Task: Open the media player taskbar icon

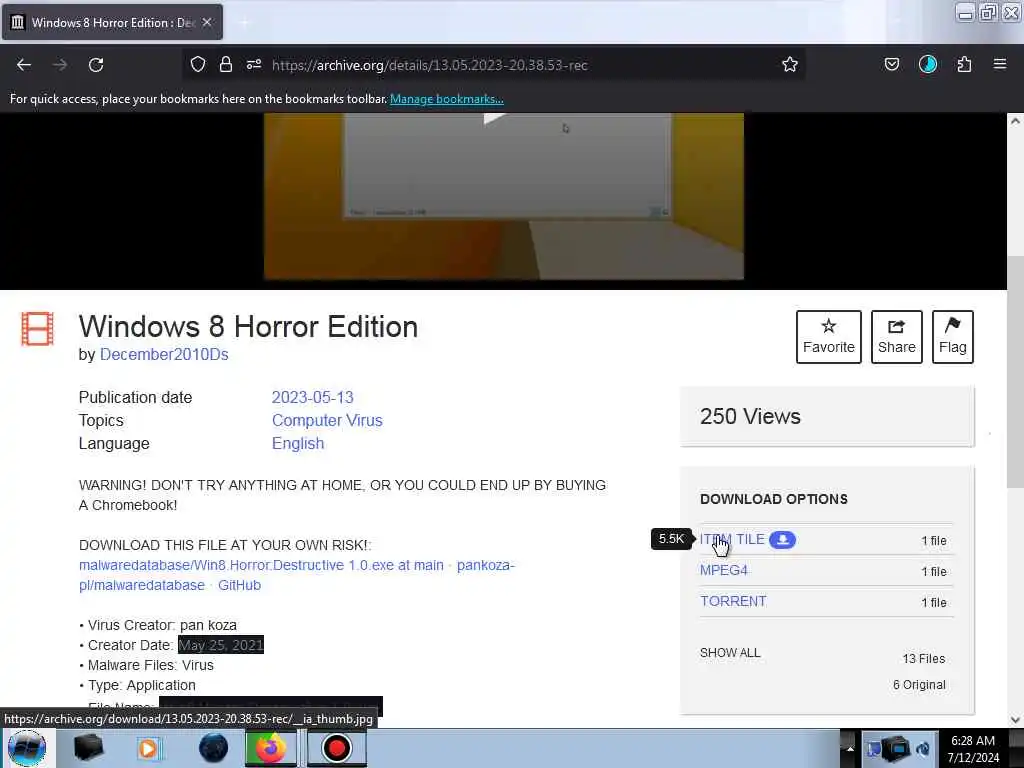Action: (x=148, y=748)
